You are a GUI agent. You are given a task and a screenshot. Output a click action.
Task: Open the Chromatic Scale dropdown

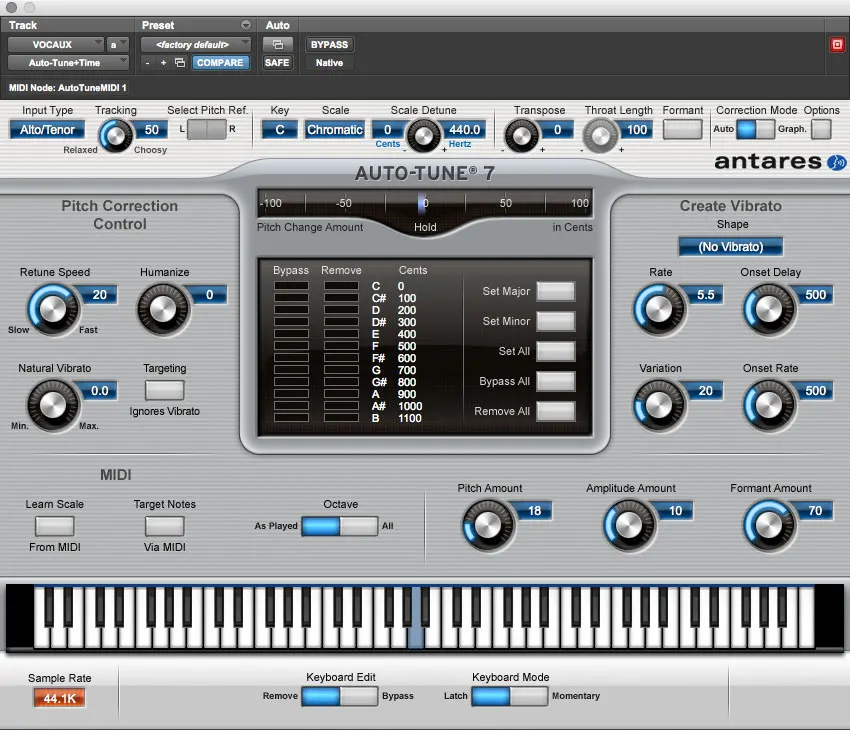click(x=334, y=130)
